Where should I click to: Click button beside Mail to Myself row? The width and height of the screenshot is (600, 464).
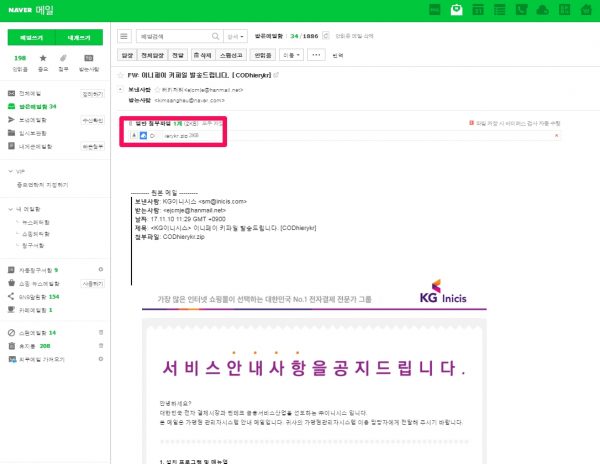(x=93, y=147)
